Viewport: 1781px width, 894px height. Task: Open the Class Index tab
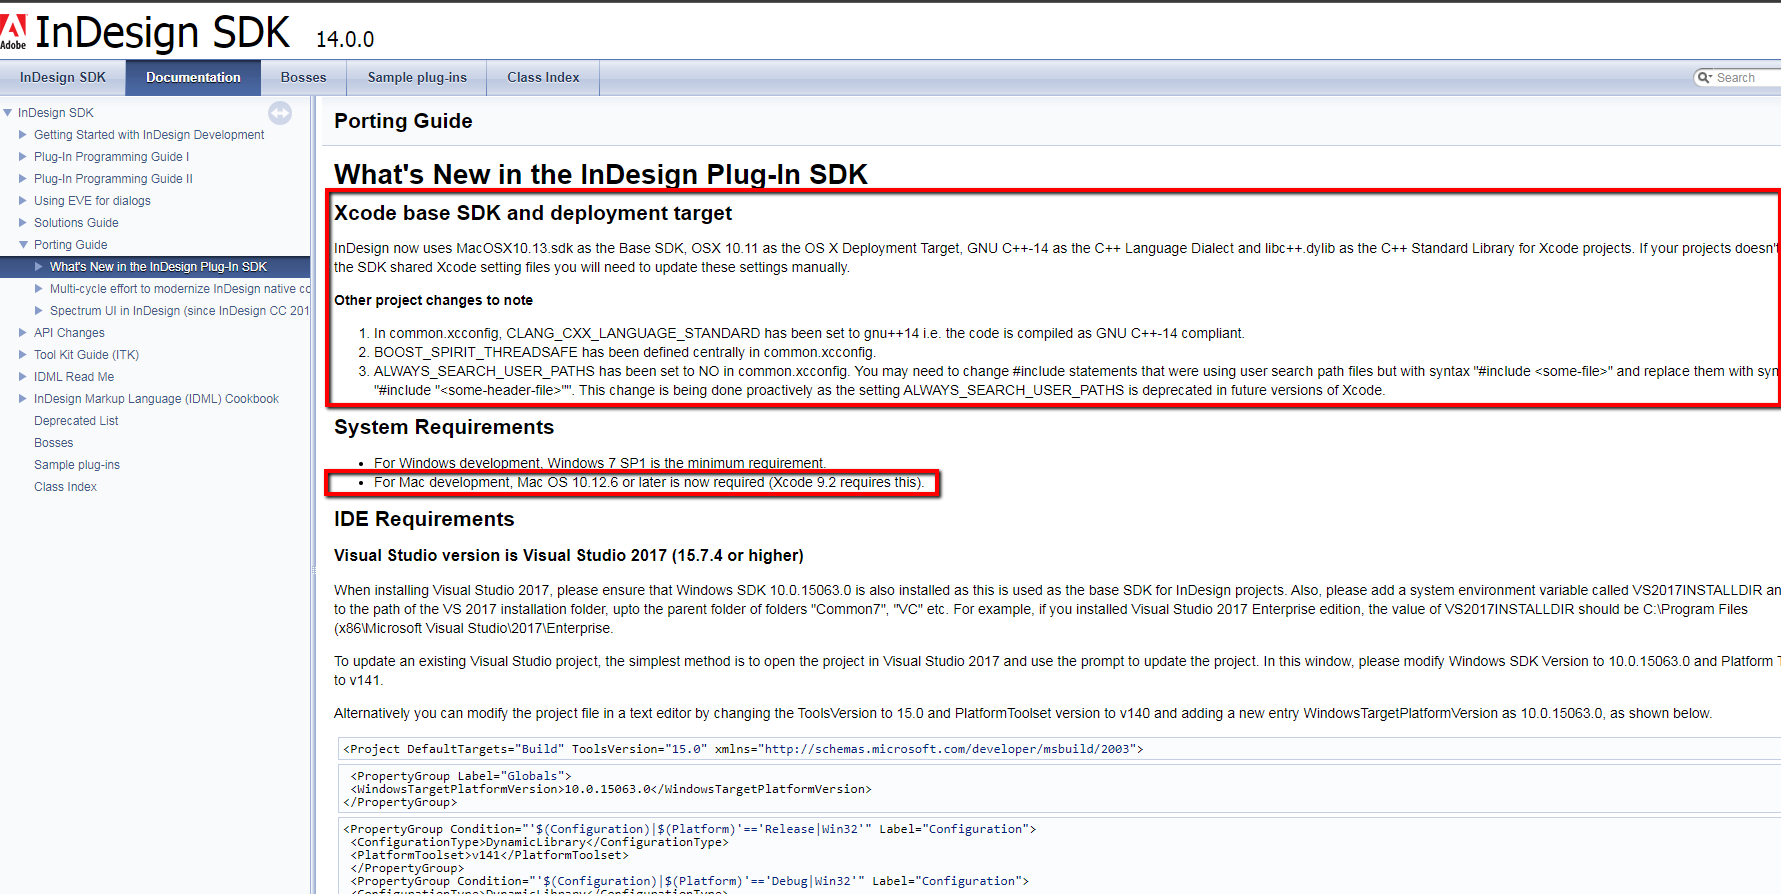(x=543, y=78)
